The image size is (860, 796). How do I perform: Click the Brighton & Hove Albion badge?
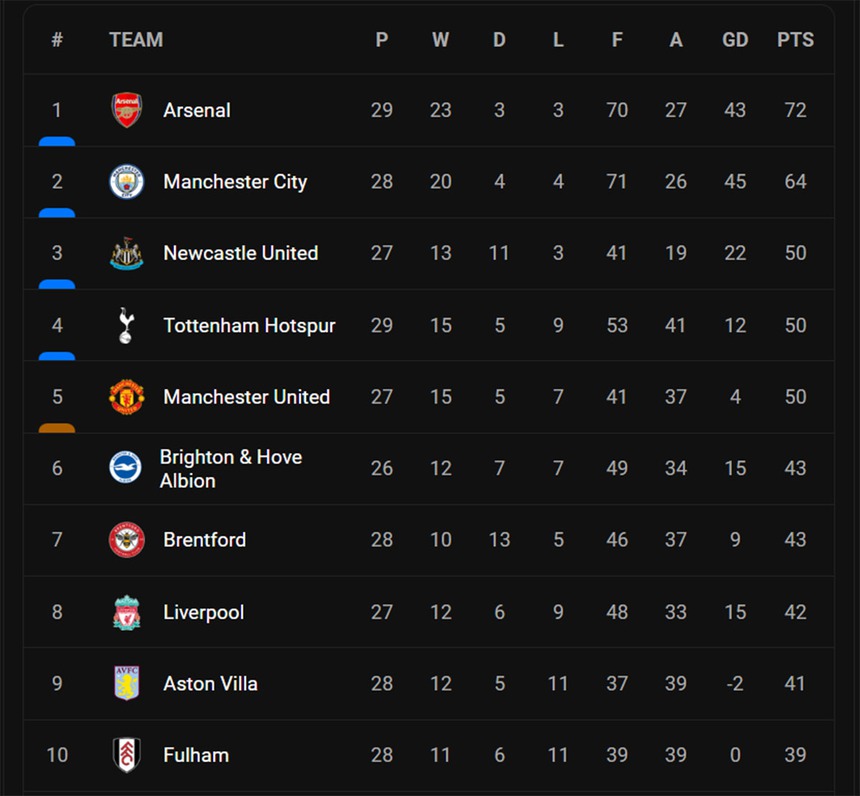pyautogui.click(x=126, y=468)
